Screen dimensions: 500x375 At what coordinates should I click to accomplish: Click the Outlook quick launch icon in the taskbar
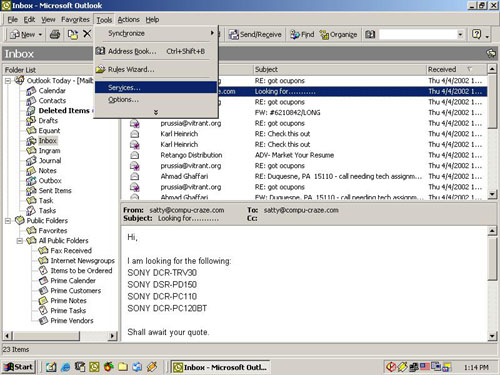(x=94, y=367)
